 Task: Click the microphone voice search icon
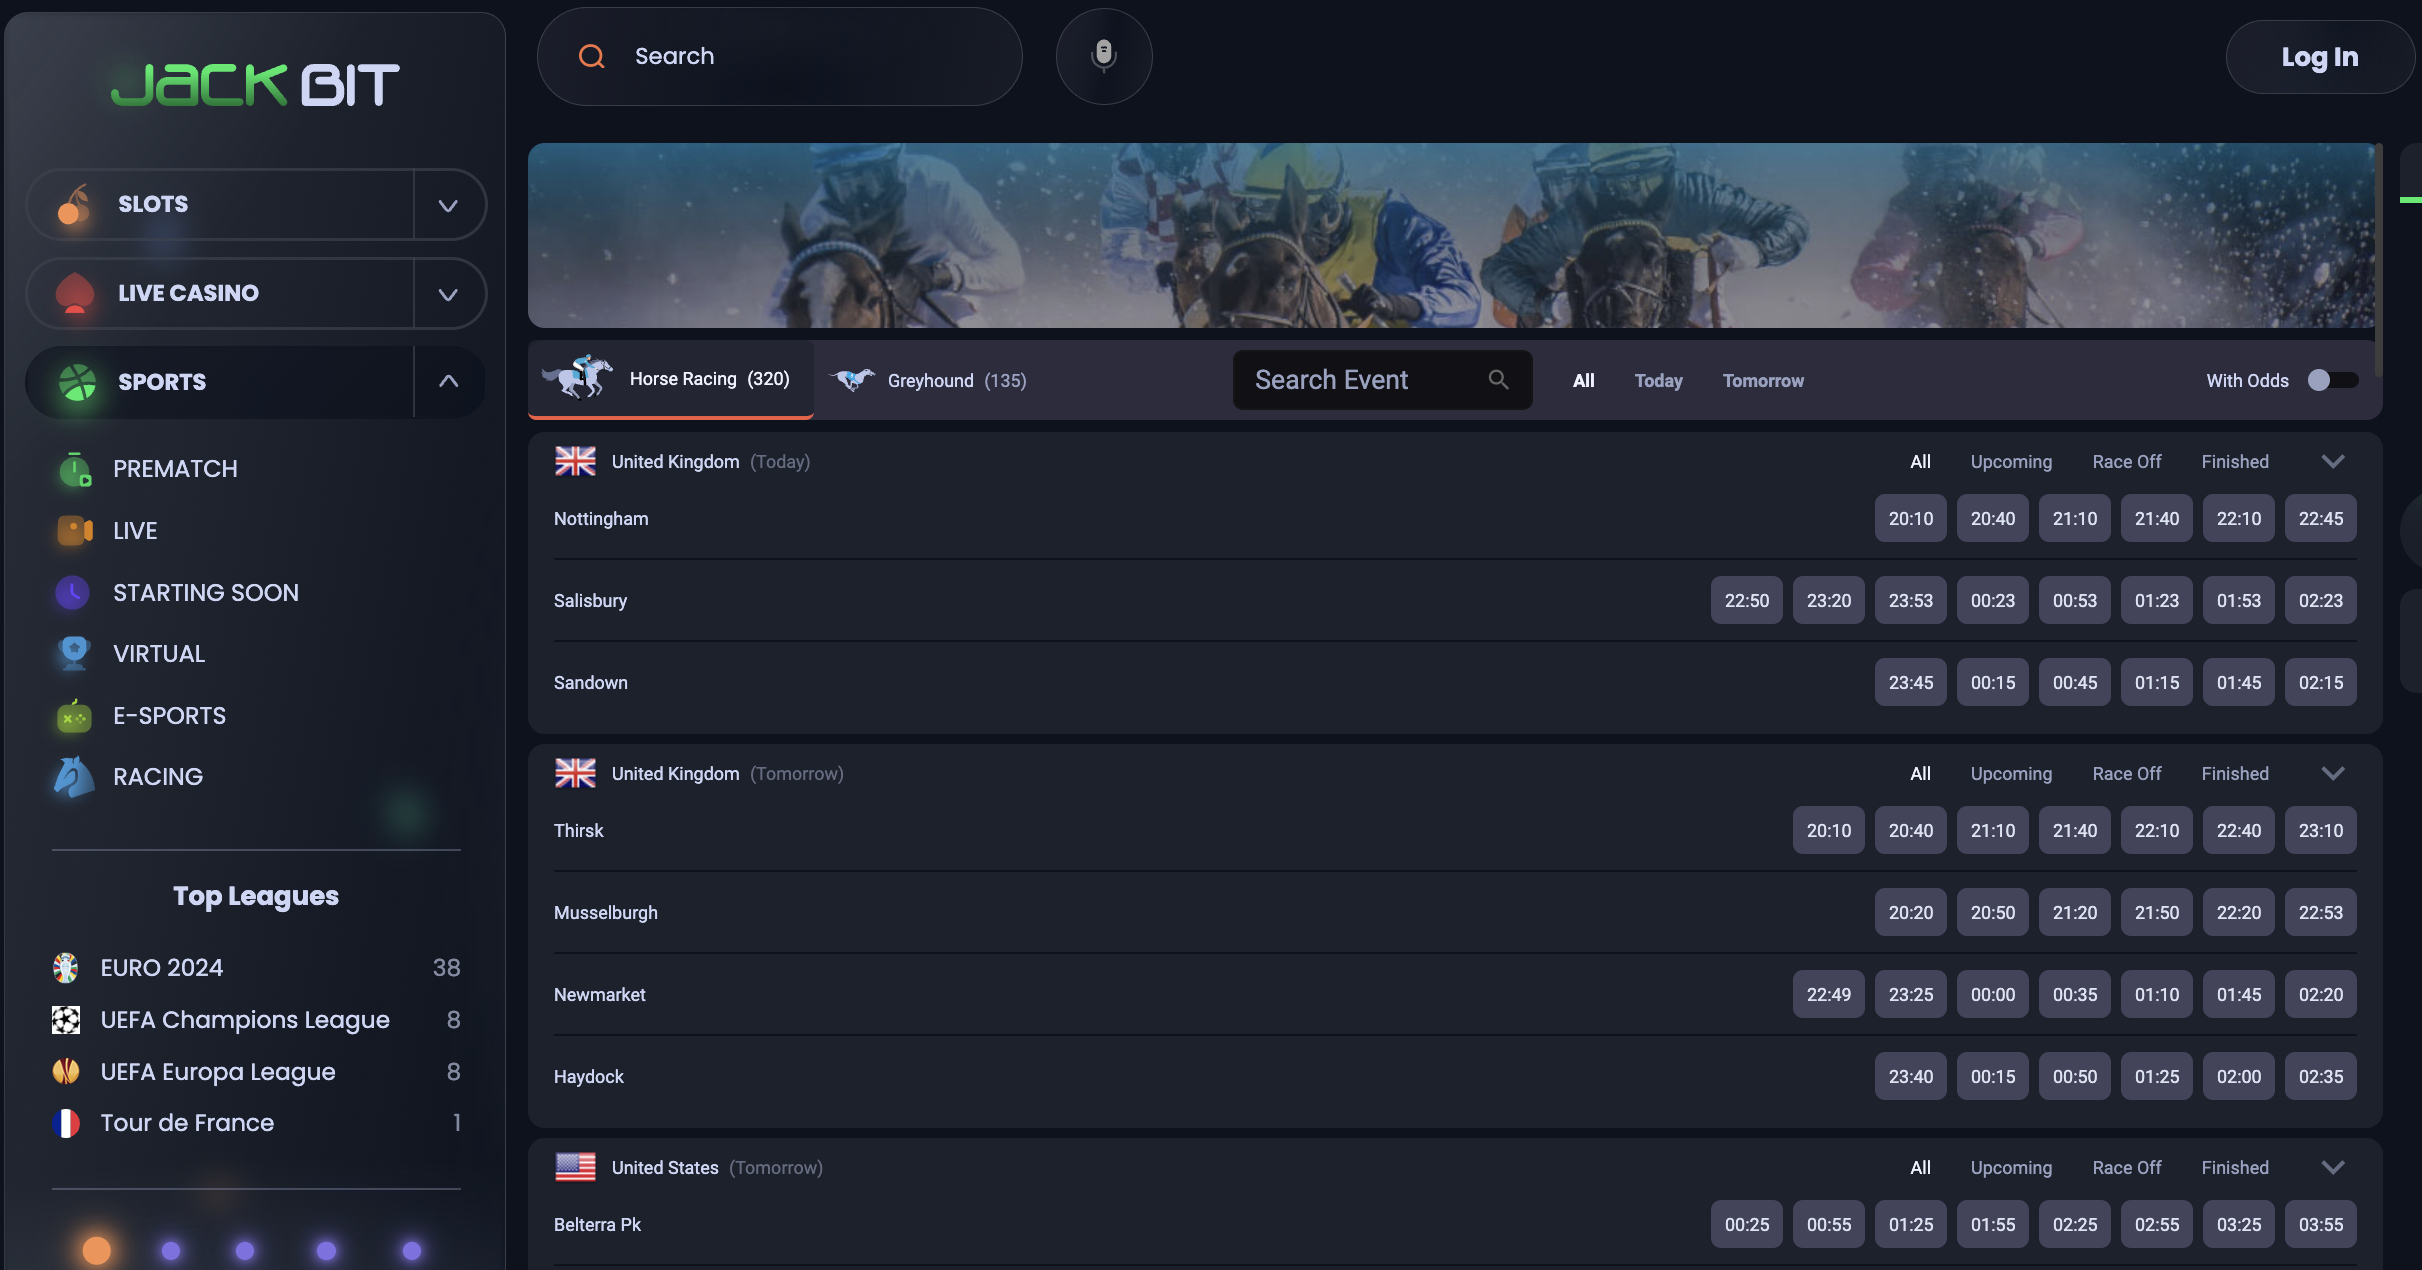[x=1103, y=56]
